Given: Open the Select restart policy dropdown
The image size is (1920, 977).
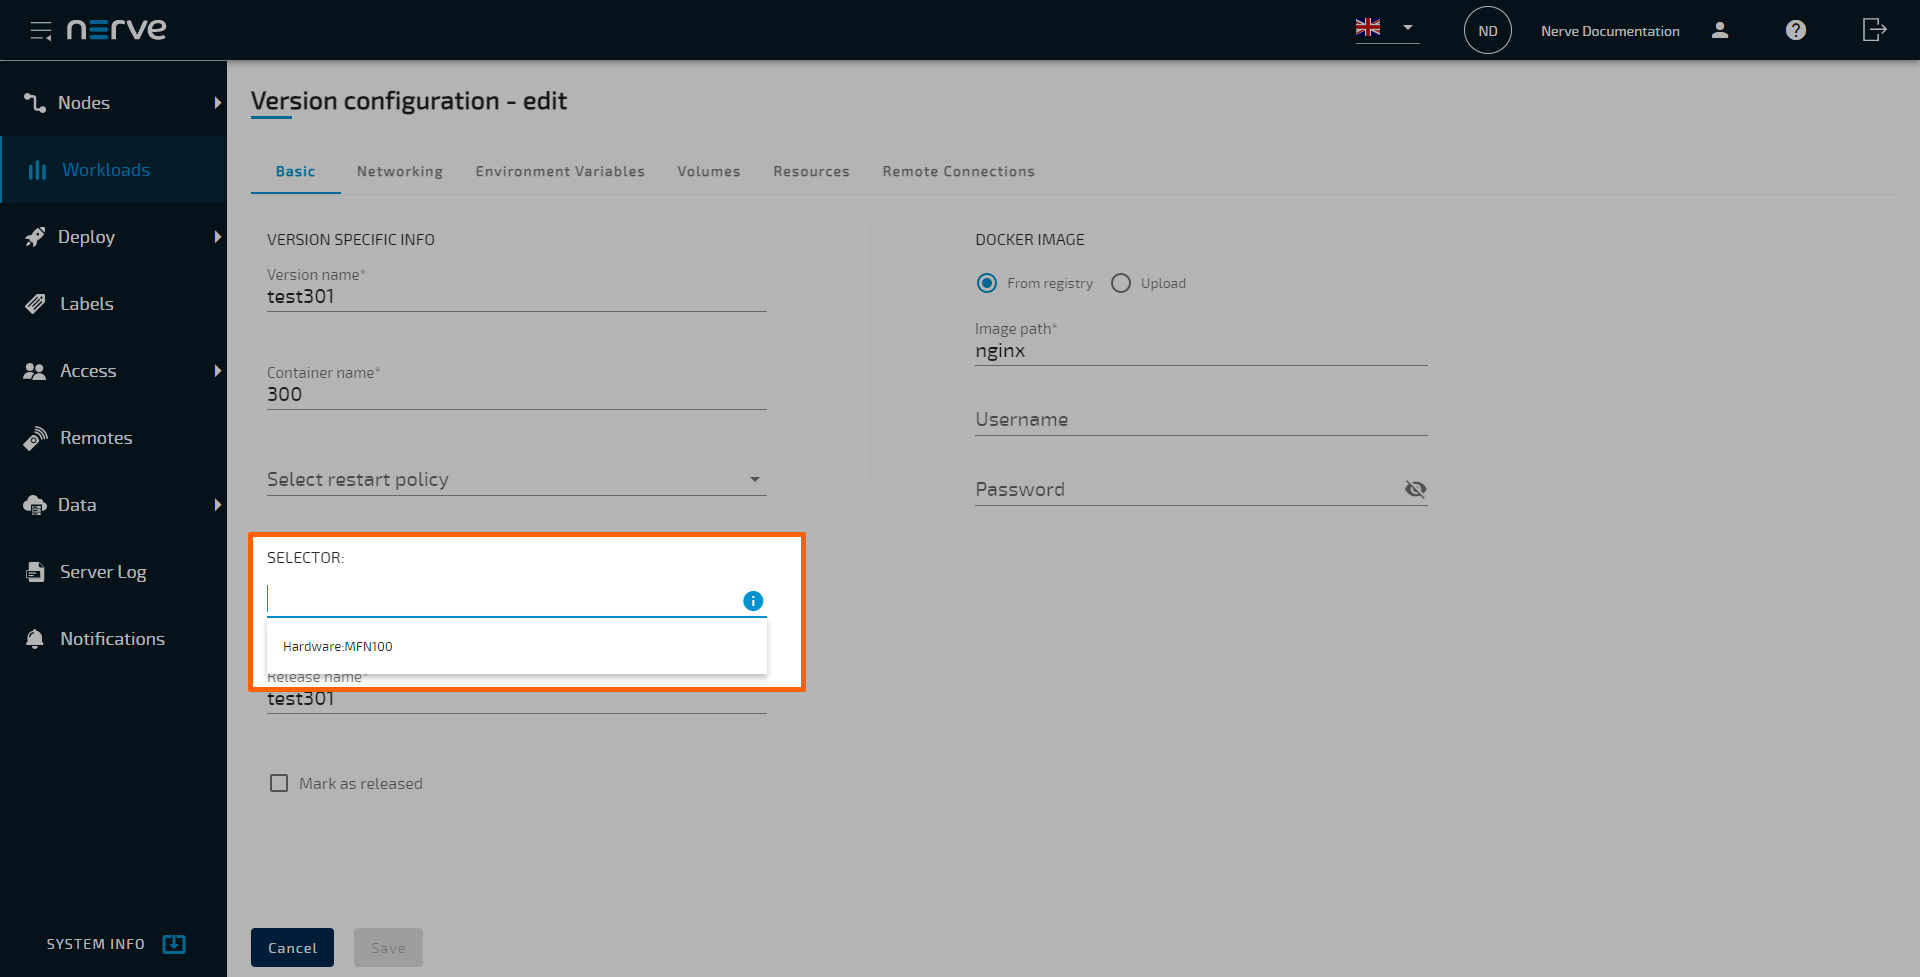Looking at the screenshot, I should [x=516, y=480].
